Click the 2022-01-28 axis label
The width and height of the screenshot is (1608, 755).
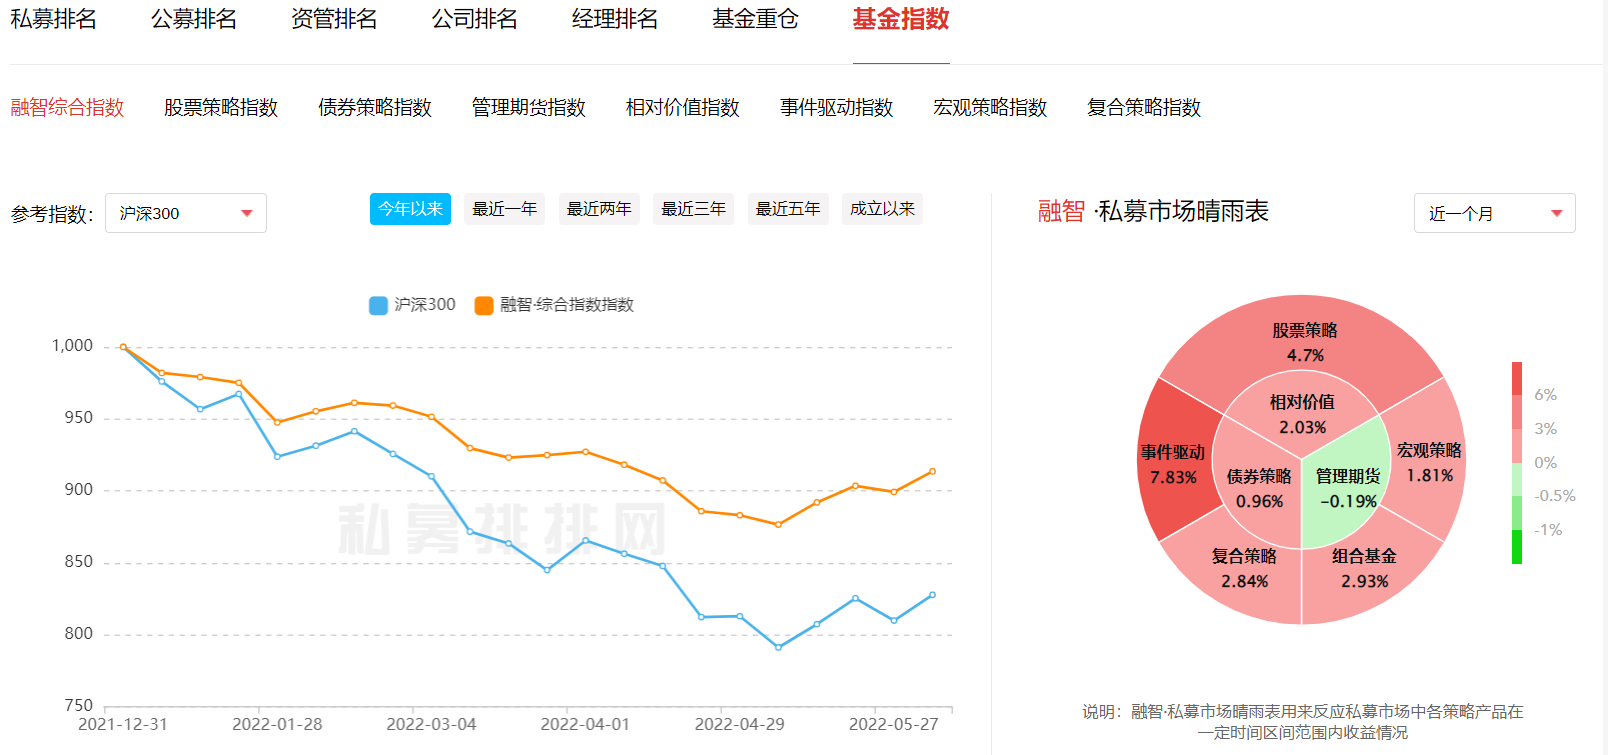277,724
